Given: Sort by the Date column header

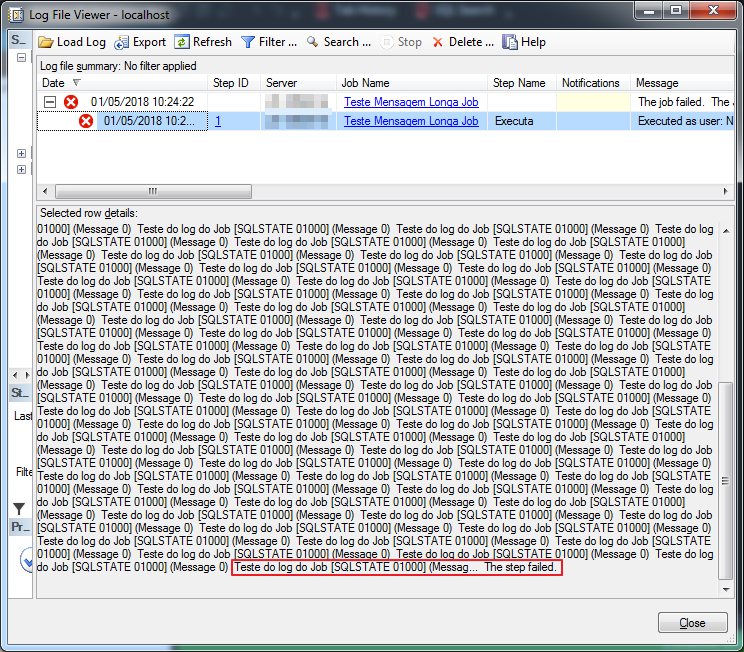Looking at the screenshot, I should click(122, 83).
